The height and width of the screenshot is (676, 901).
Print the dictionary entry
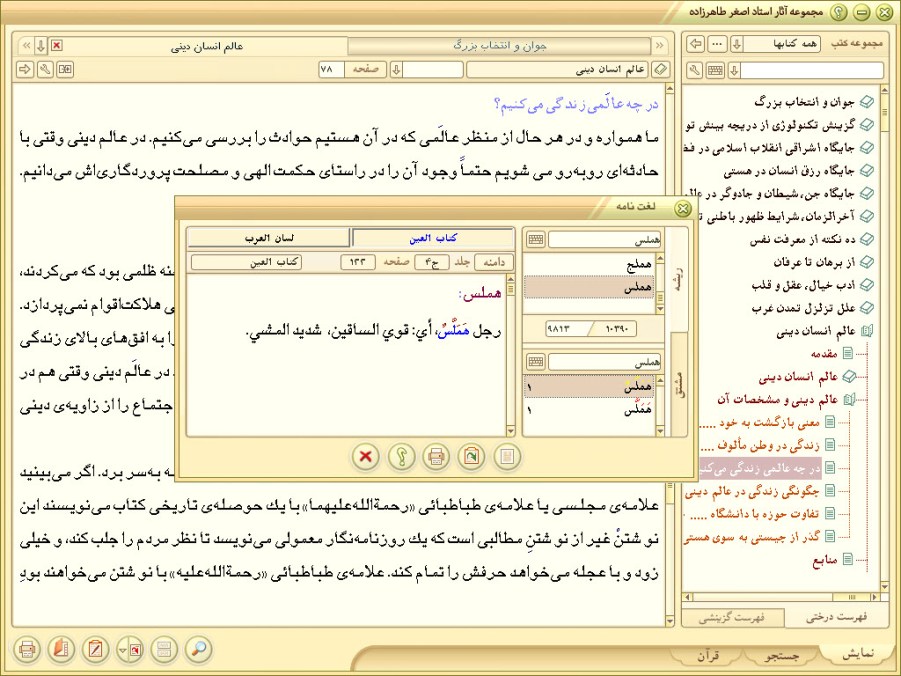point(436,456)
